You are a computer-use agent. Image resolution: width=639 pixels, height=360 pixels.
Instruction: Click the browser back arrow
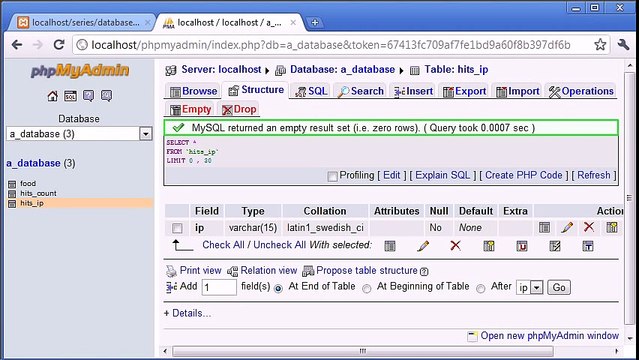[x=17, y=44]
